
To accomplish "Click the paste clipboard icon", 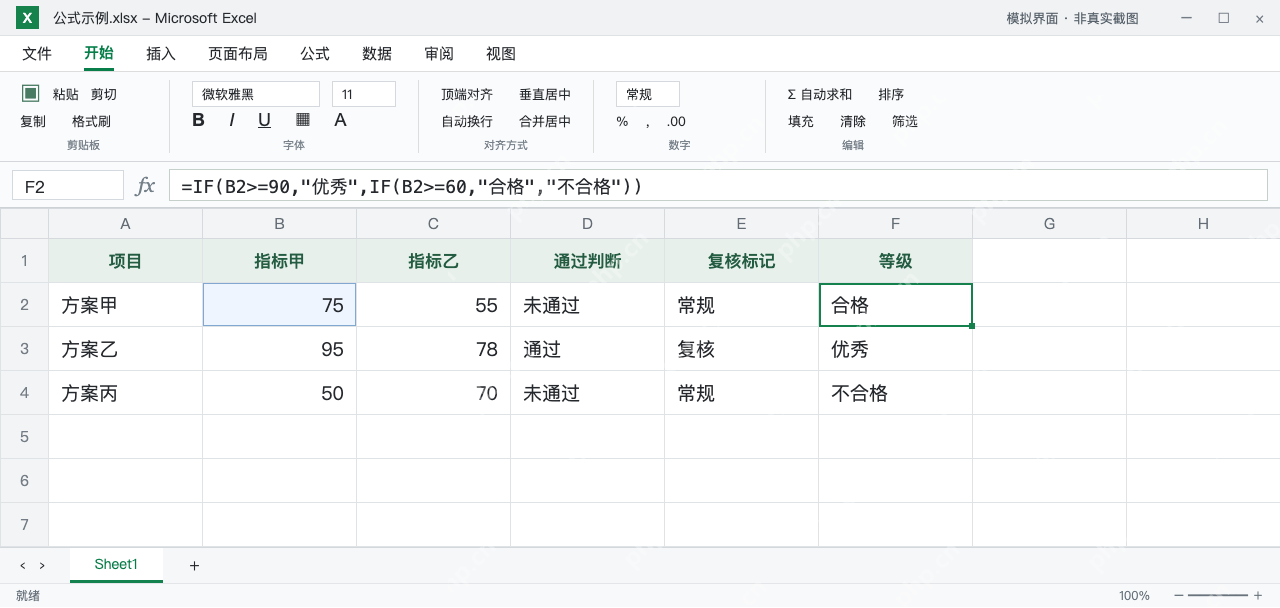I will pyautogui.click(x=31, y=93).
